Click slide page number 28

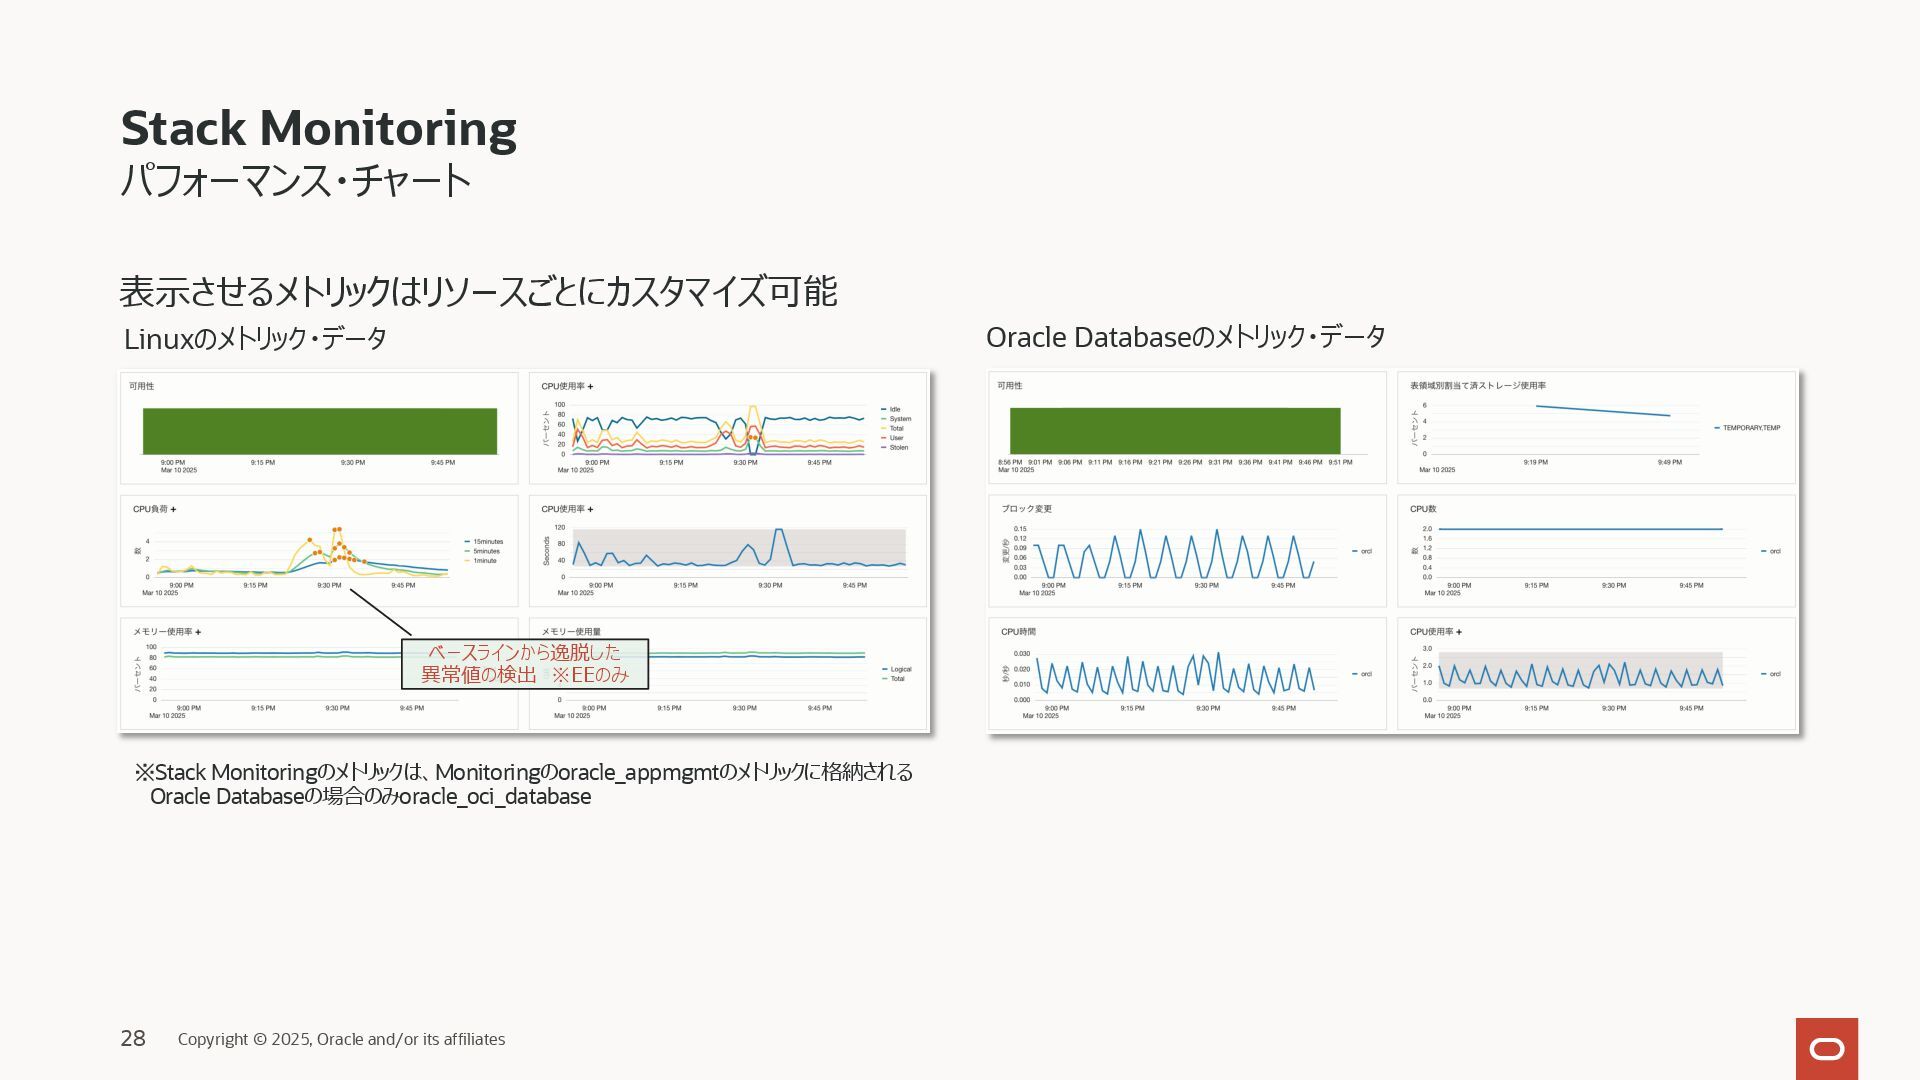pos(133,1039)
